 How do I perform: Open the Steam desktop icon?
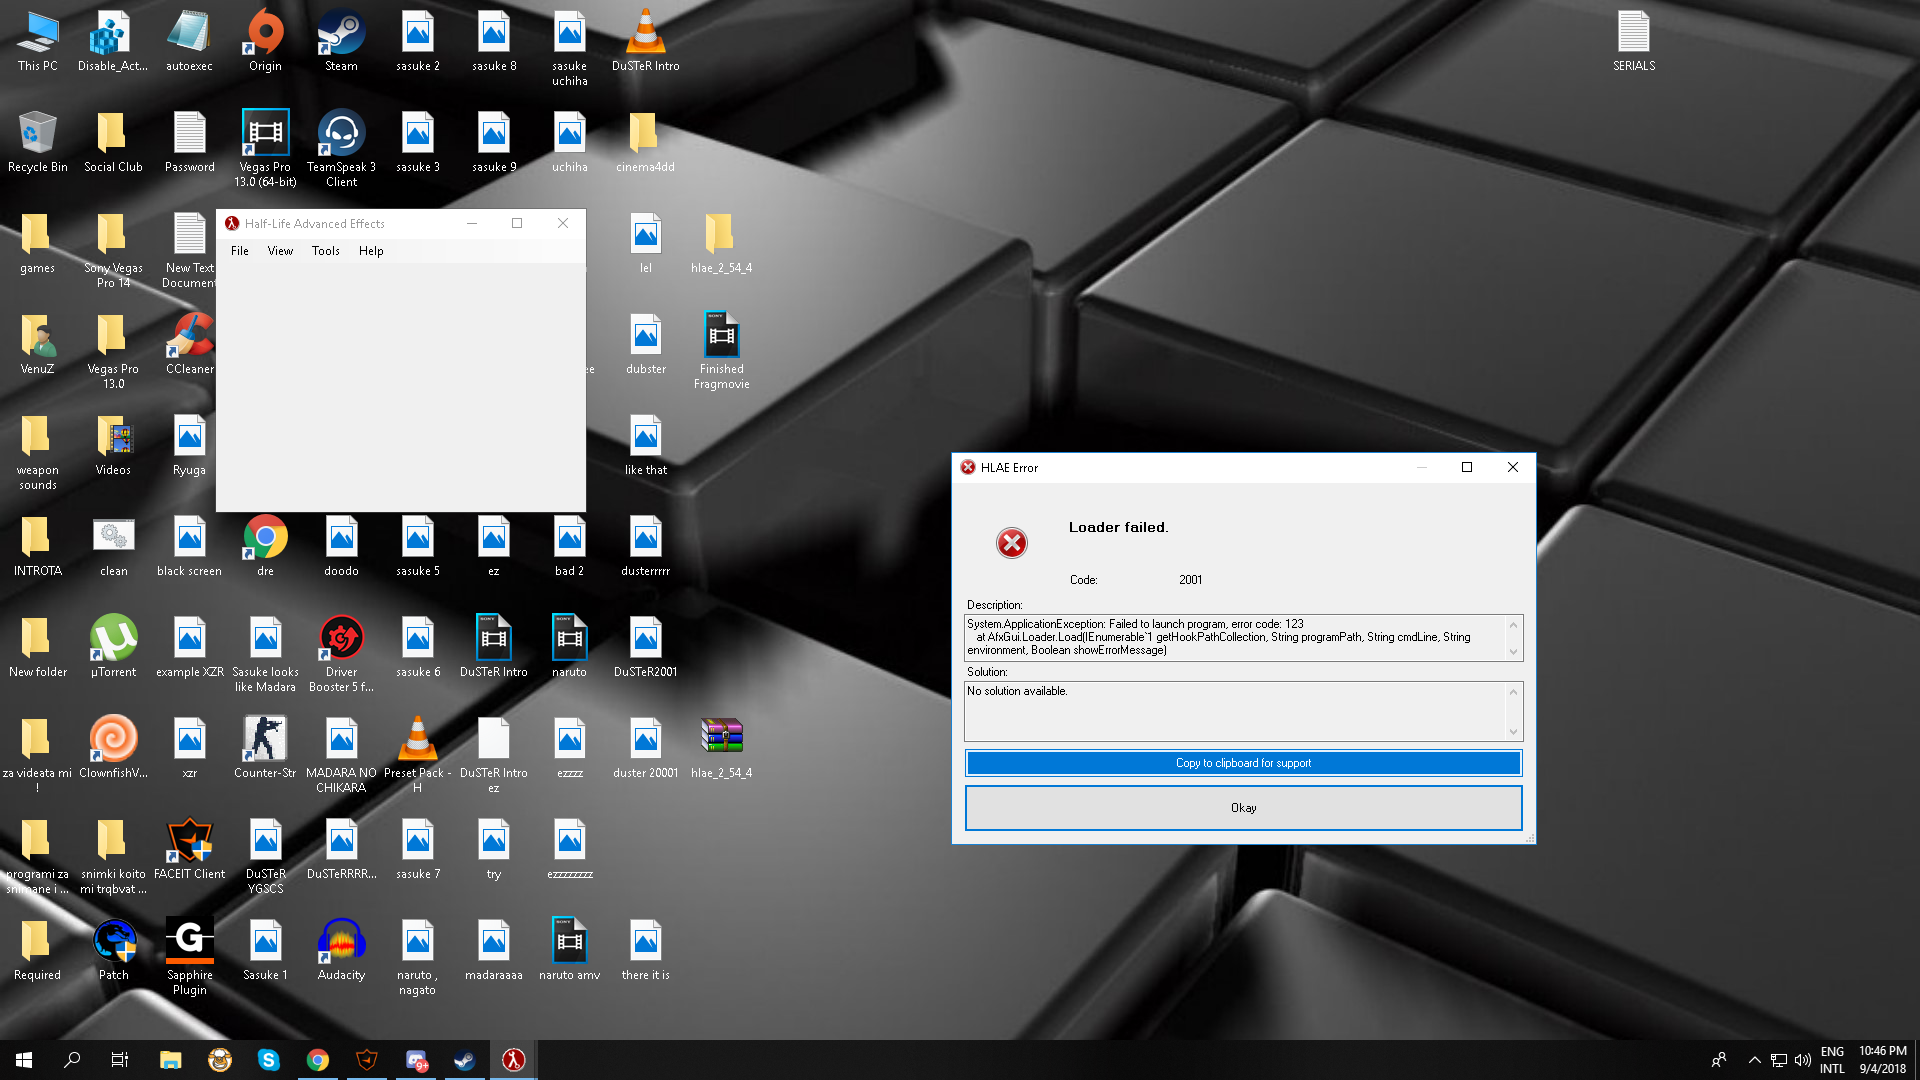click(x=340, y=42)
